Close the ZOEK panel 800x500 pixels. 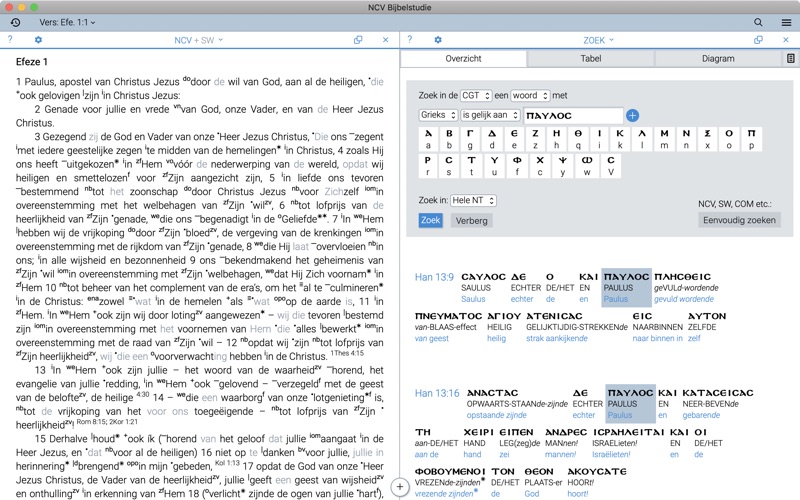click(x=786, y=40)
